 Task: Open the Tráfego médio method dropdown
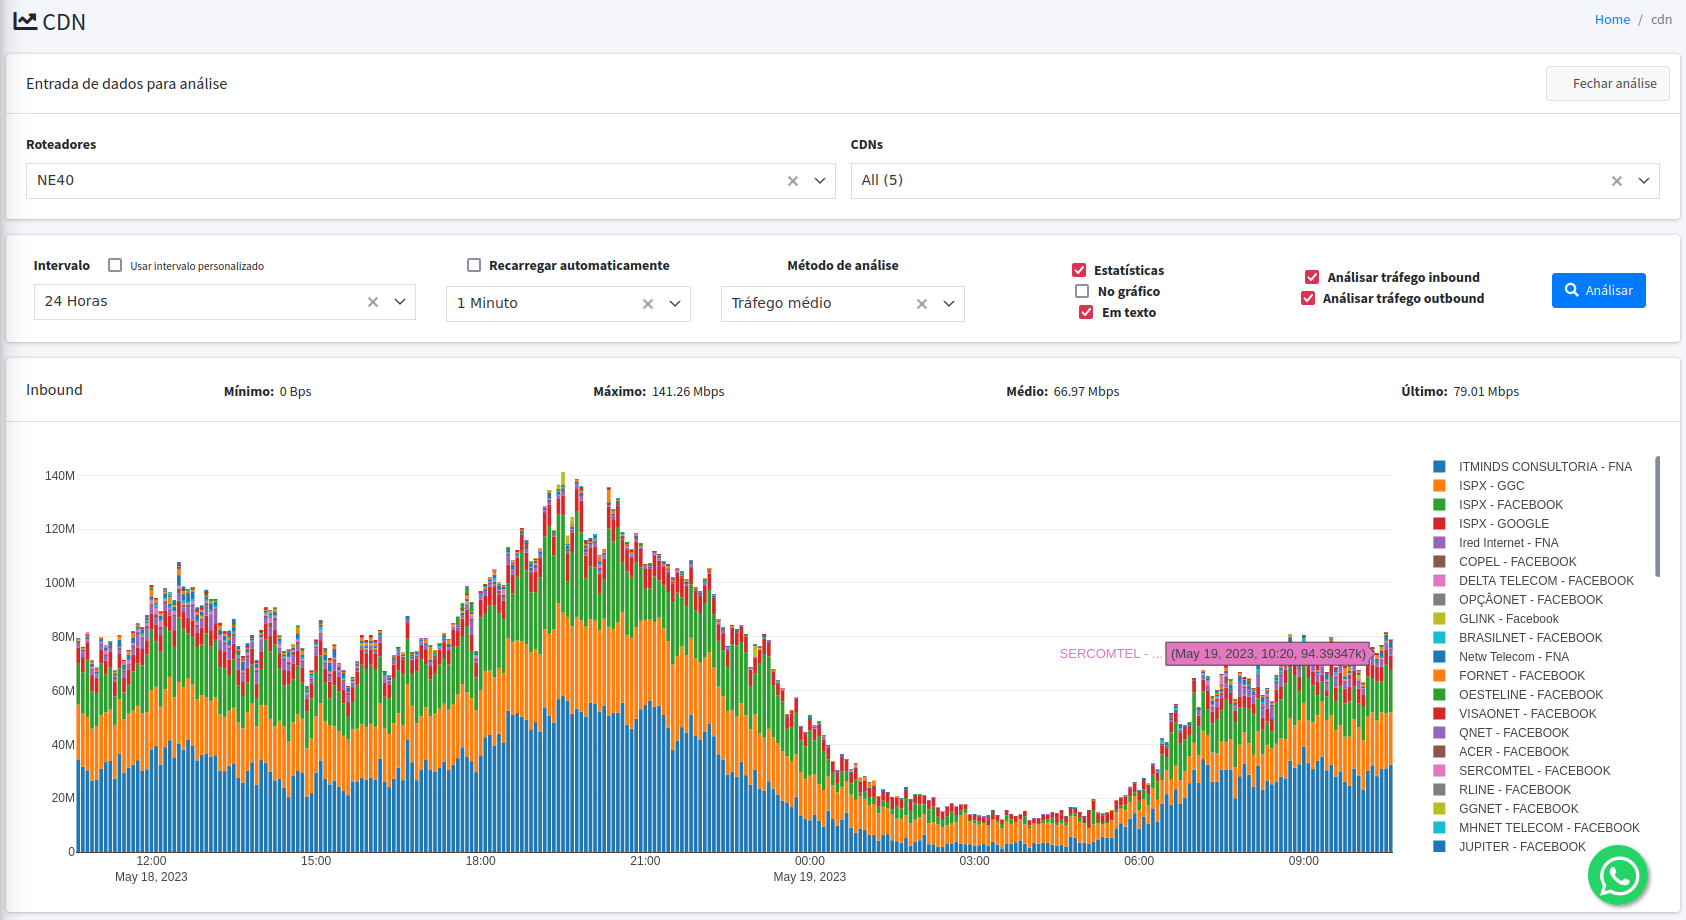pos(949,304)
